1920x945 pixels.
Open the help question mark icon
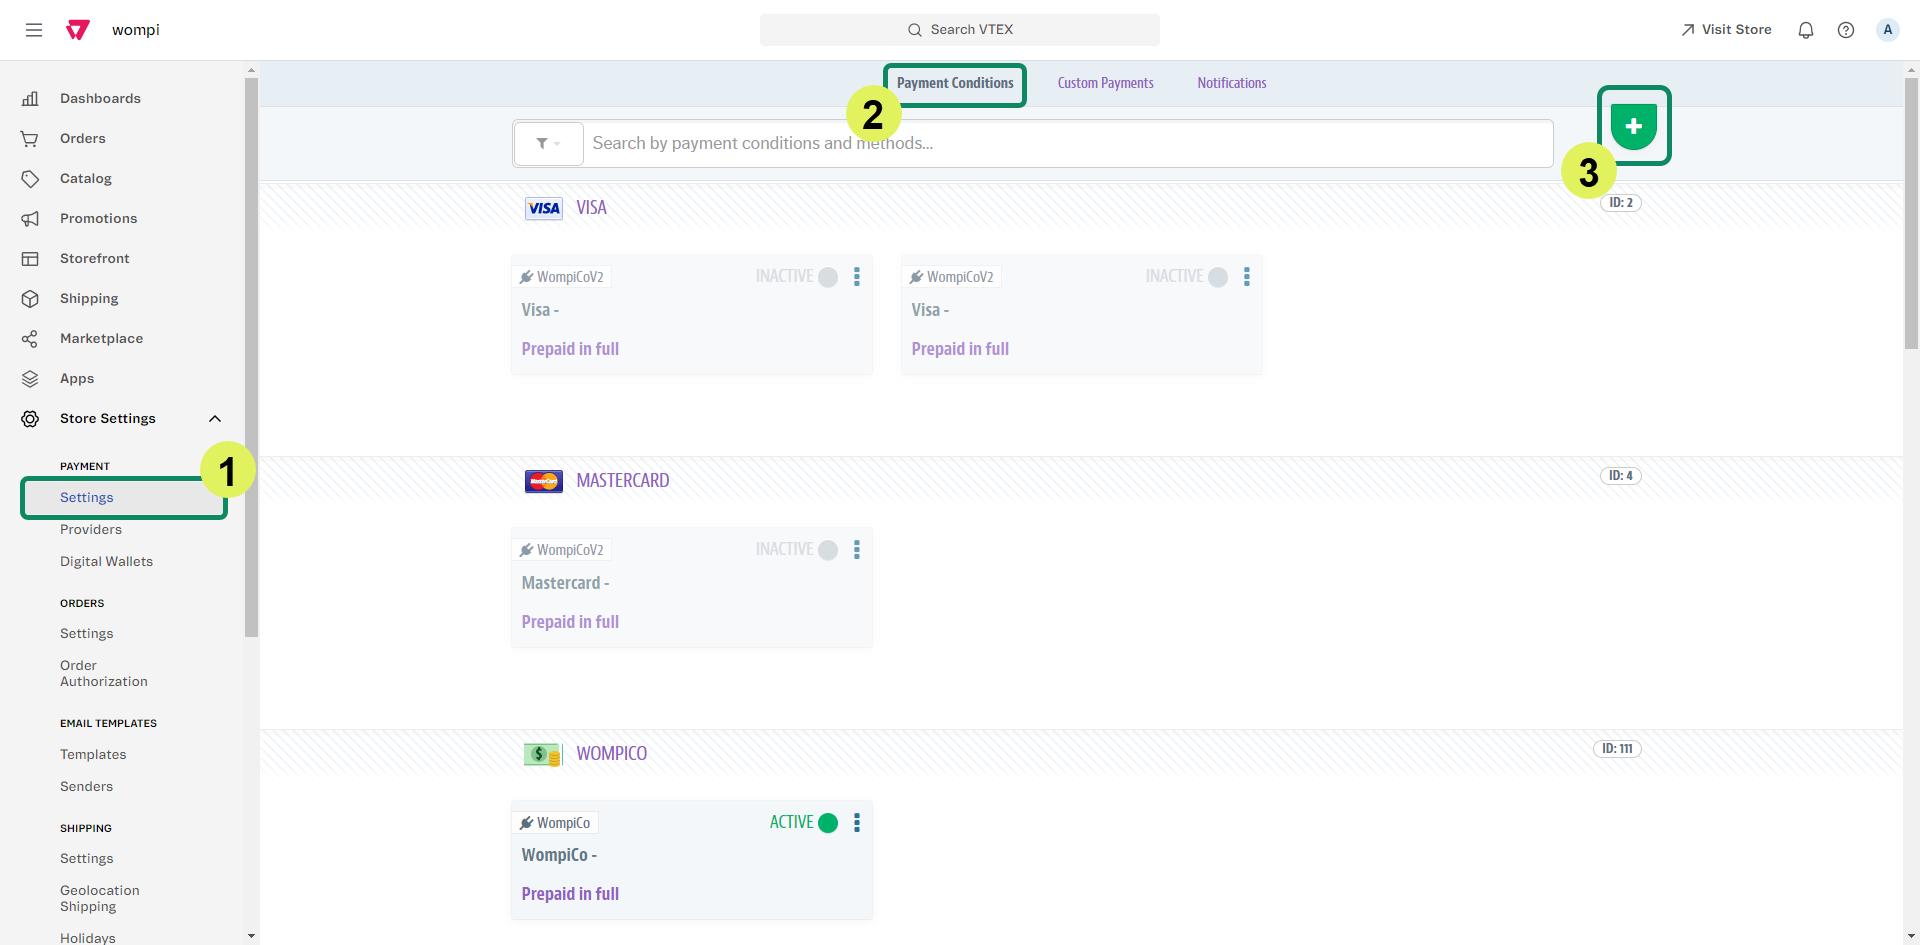(x=1845, y=30)
